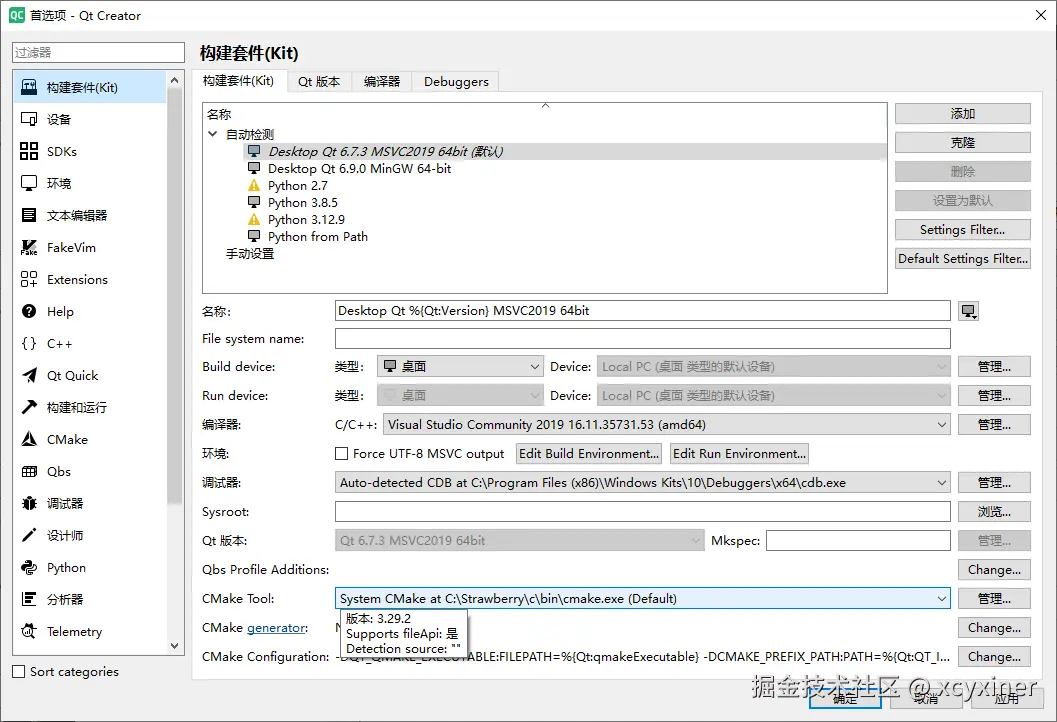Image resolution: width=1057 pixels, height=722 pixels.
Task: Select the 环境 environment category icon
Action: point(29,183)
